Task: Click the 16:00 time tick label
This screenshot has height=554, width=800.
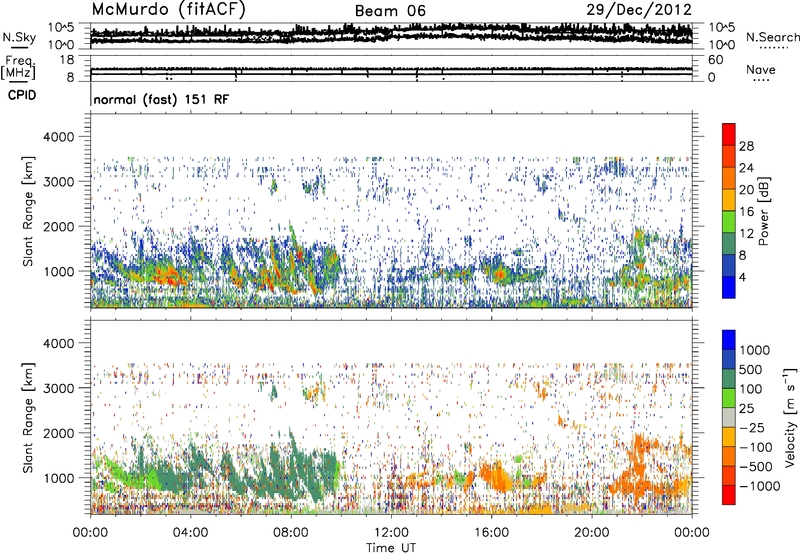Action: pyautogui.click(x=491, y=533)
